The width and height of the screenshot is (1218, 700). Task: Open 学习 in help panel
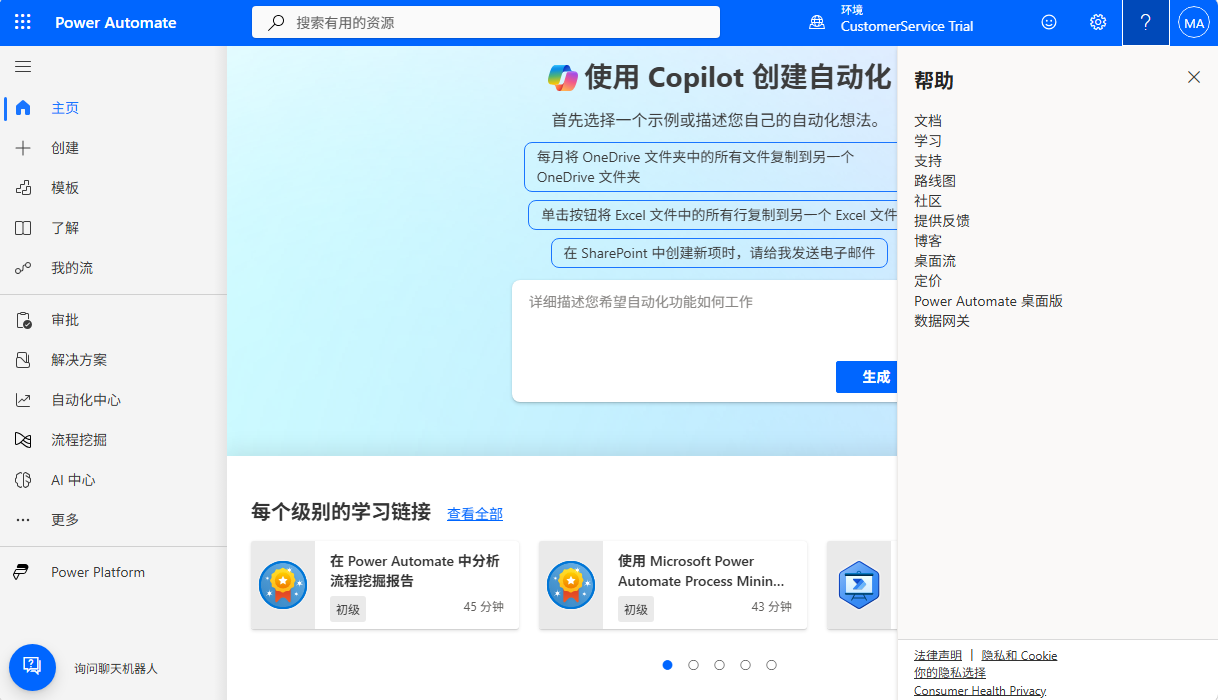point(928,141)
